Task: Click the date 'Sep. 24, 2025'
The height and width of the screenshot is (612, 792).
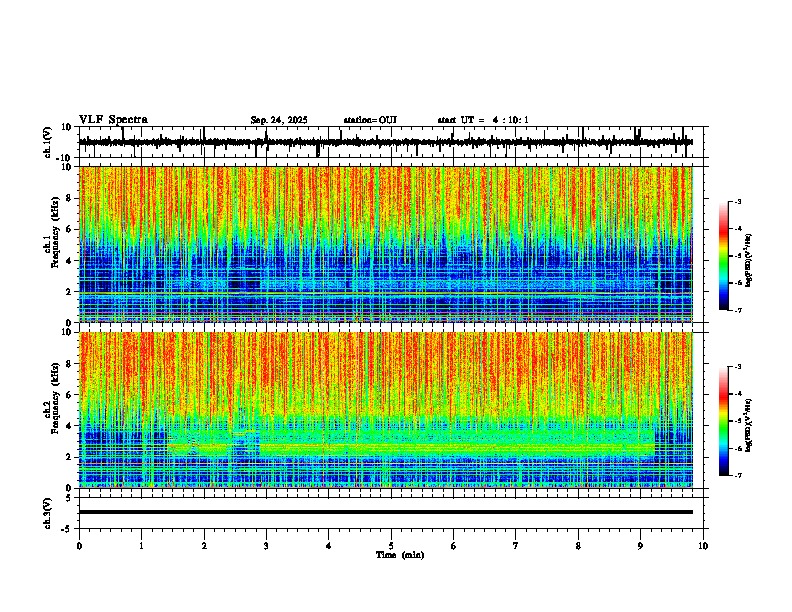Action: [279, 120]
